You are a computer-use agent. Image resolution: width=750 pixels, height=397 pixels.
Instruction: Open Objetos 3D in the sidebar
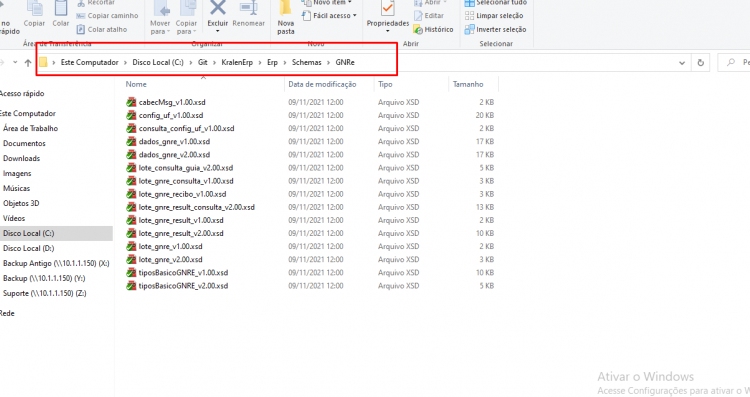coord(21,203)
